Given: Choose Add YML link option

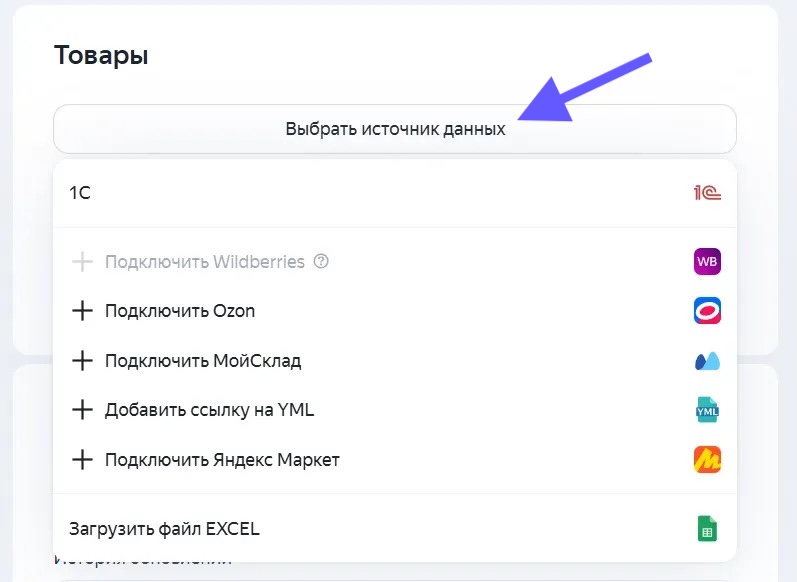Looking at the screenshot, I should [395, 410].
